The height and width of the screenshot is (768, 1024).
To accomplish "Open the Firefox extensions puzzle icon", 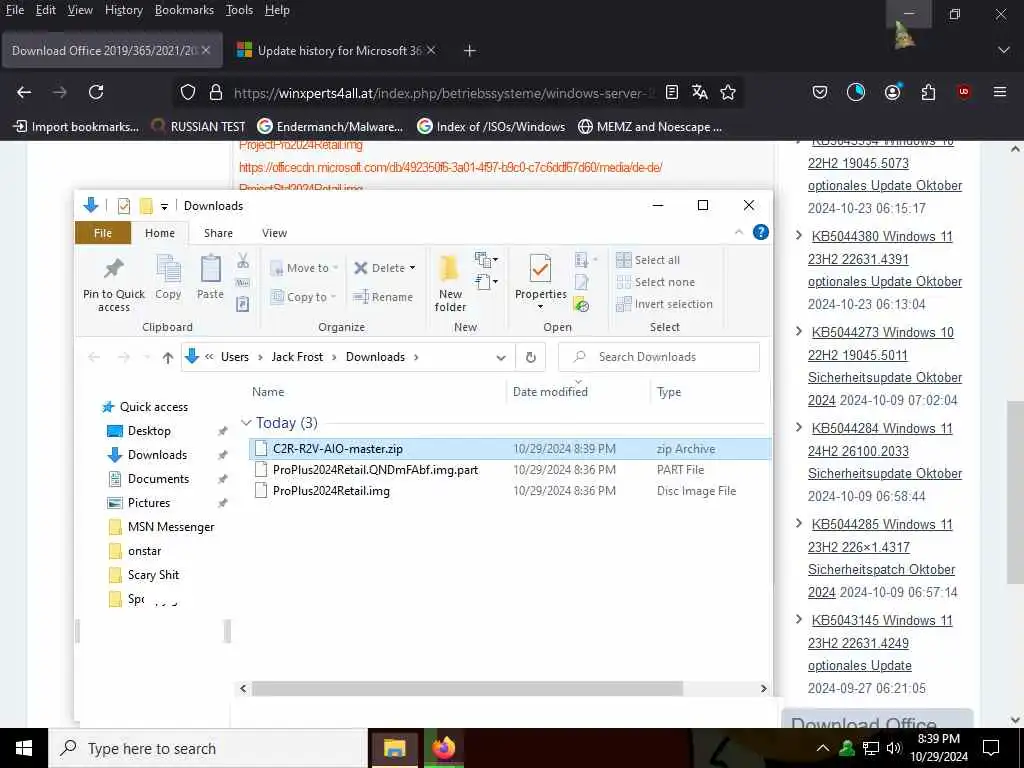I will (928, 92).
